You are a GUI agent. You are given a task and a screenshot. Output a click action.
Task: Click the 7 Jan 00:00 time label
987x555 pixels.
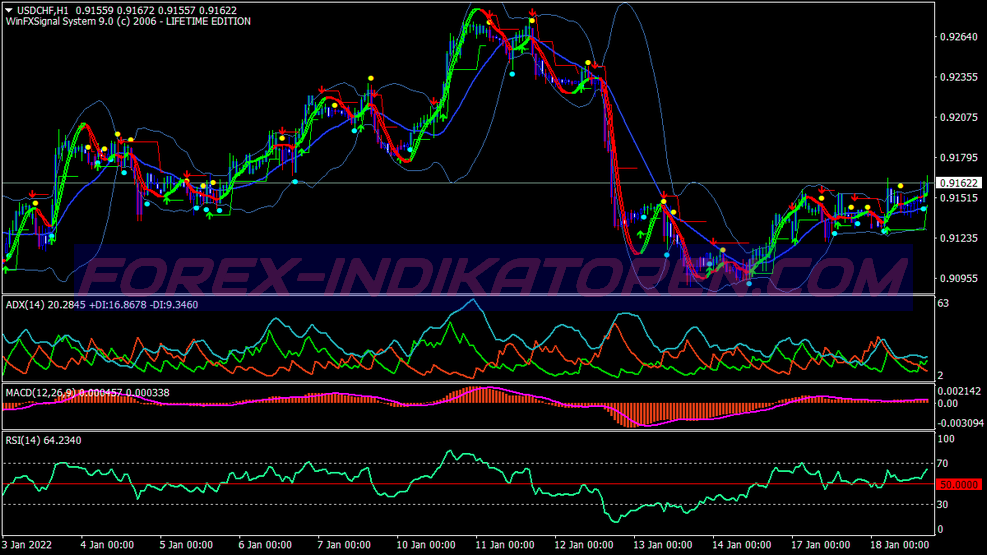[x=344, y=545]
